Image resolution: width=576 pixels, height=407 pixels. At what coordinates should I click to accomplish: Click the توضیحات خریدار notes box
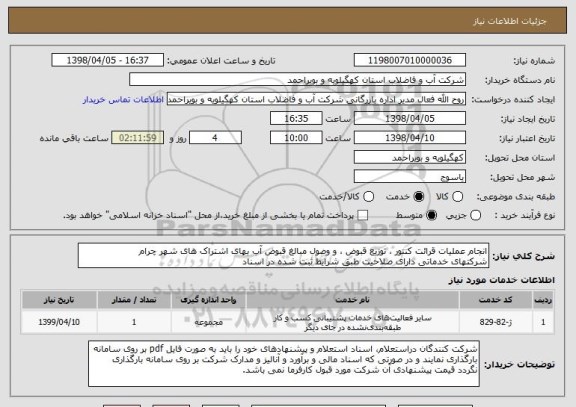click(284, 364)
